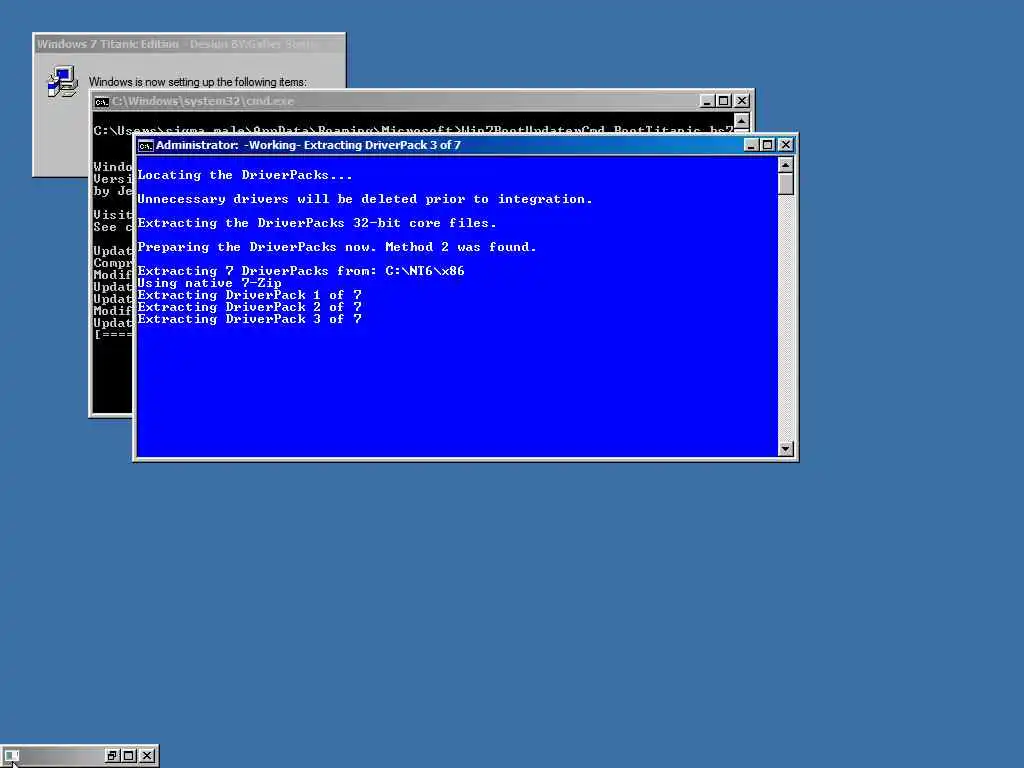The height and width of the screenshot is (768, 1024).
Task: Click 'Preparing the DriverPacks now. Method 2' line
Action: tap(336, 247)
